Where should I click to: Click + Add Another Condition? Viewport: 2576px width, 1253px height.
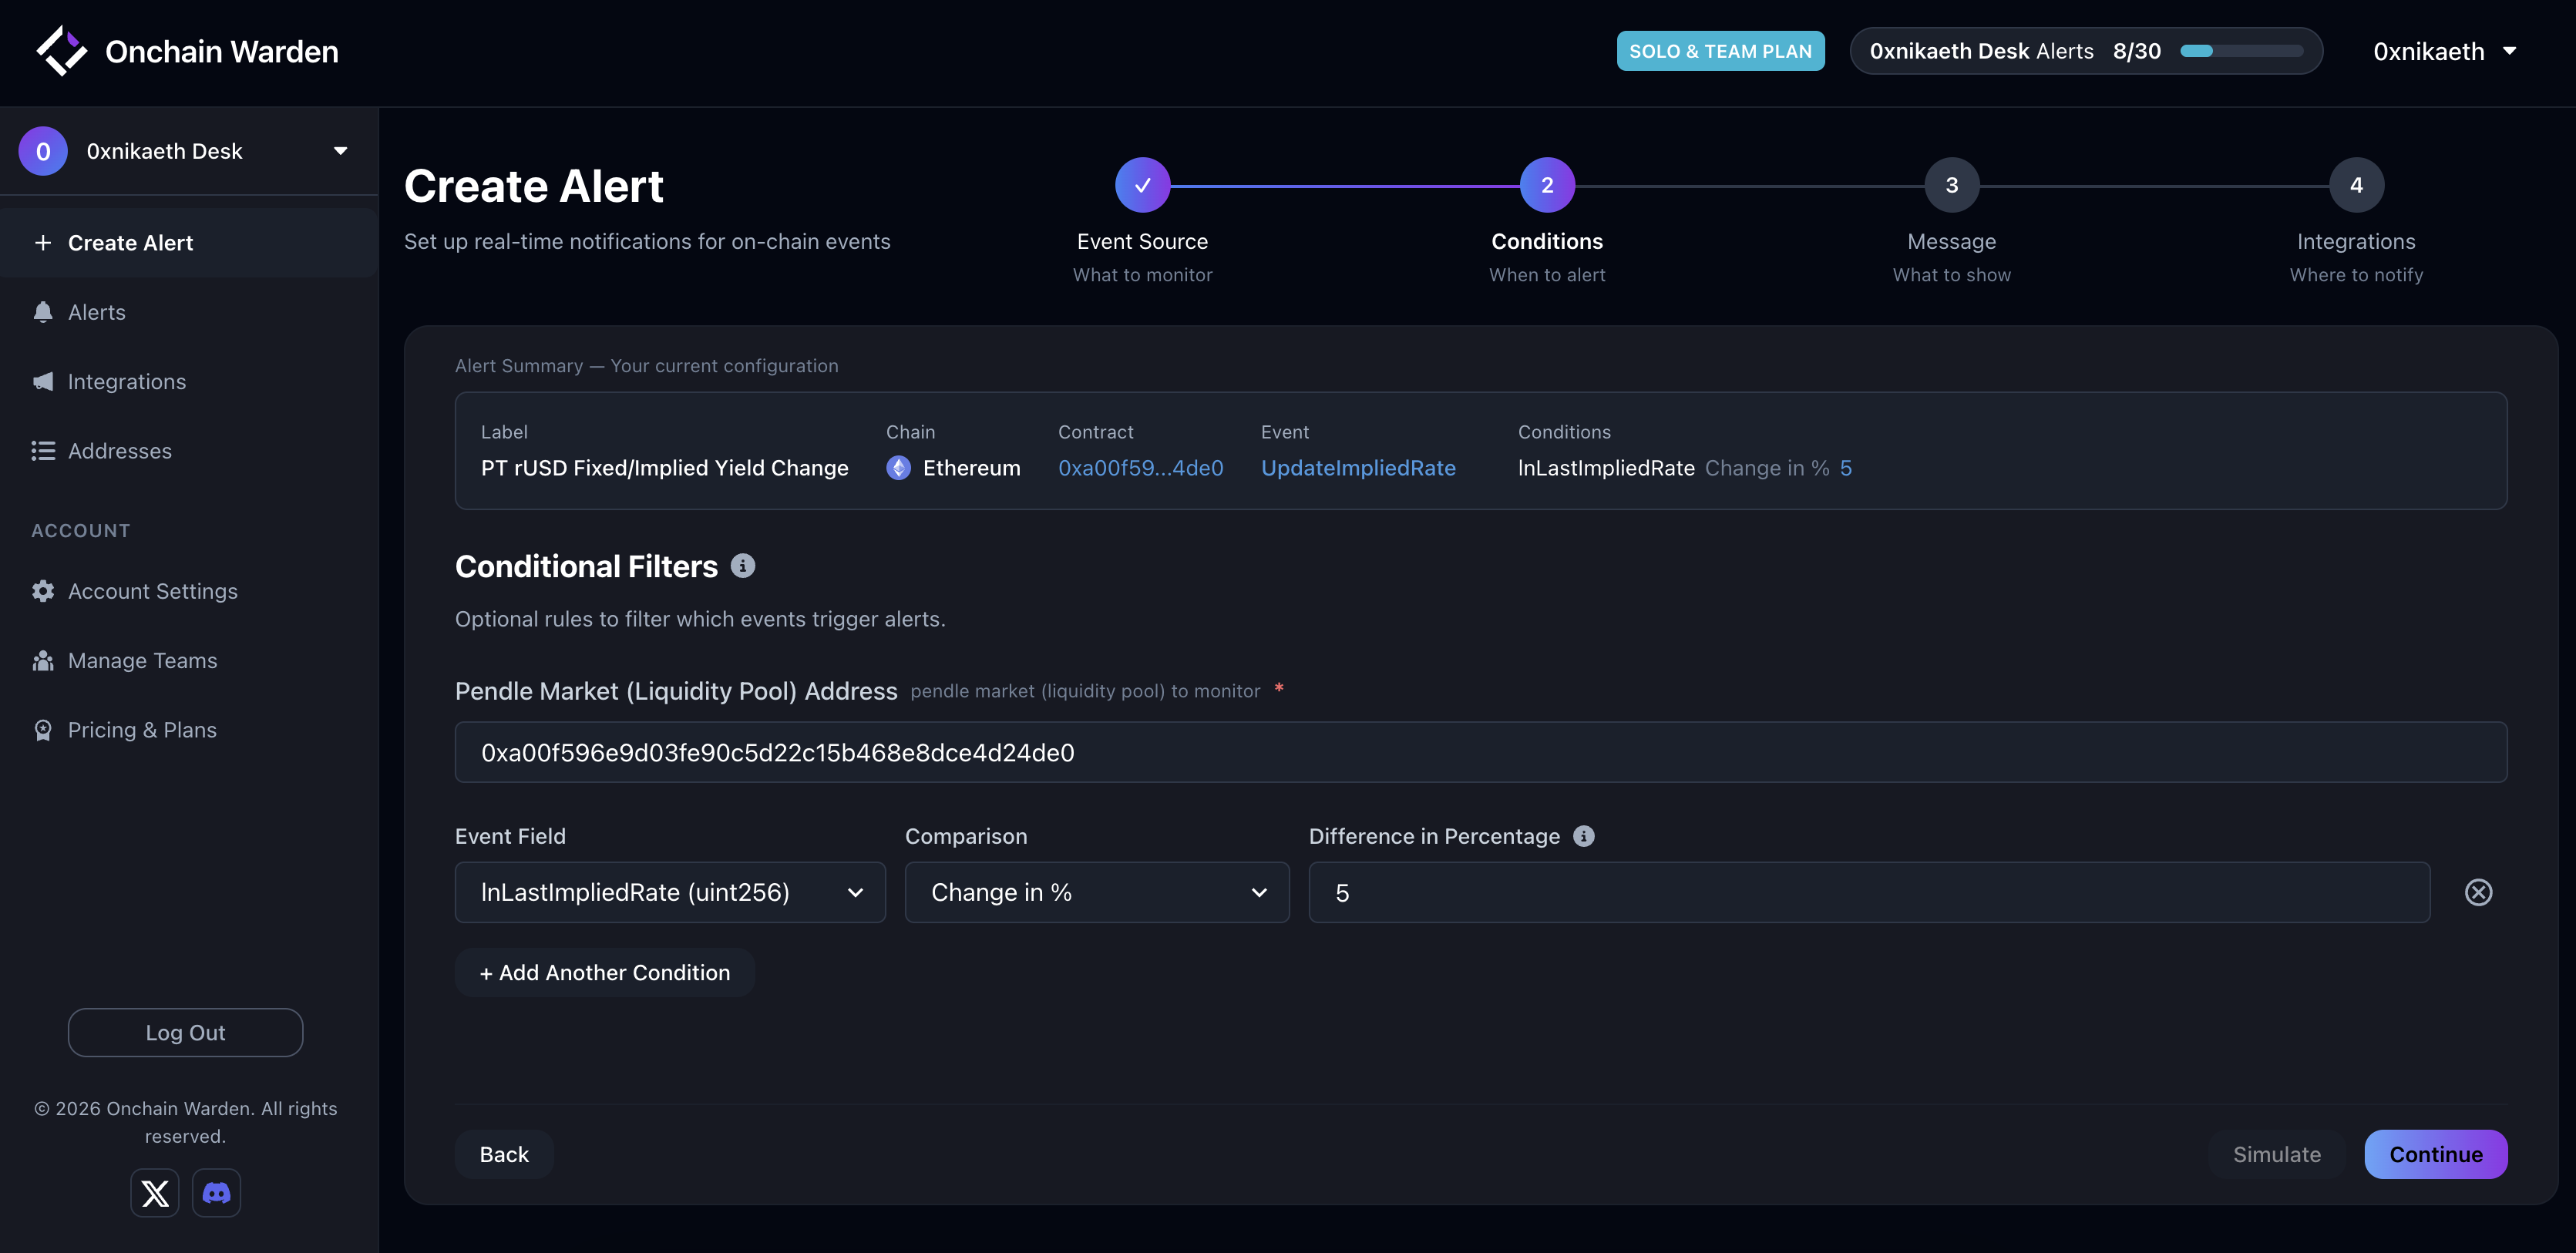pyautogui.click(x=604, y=972)
